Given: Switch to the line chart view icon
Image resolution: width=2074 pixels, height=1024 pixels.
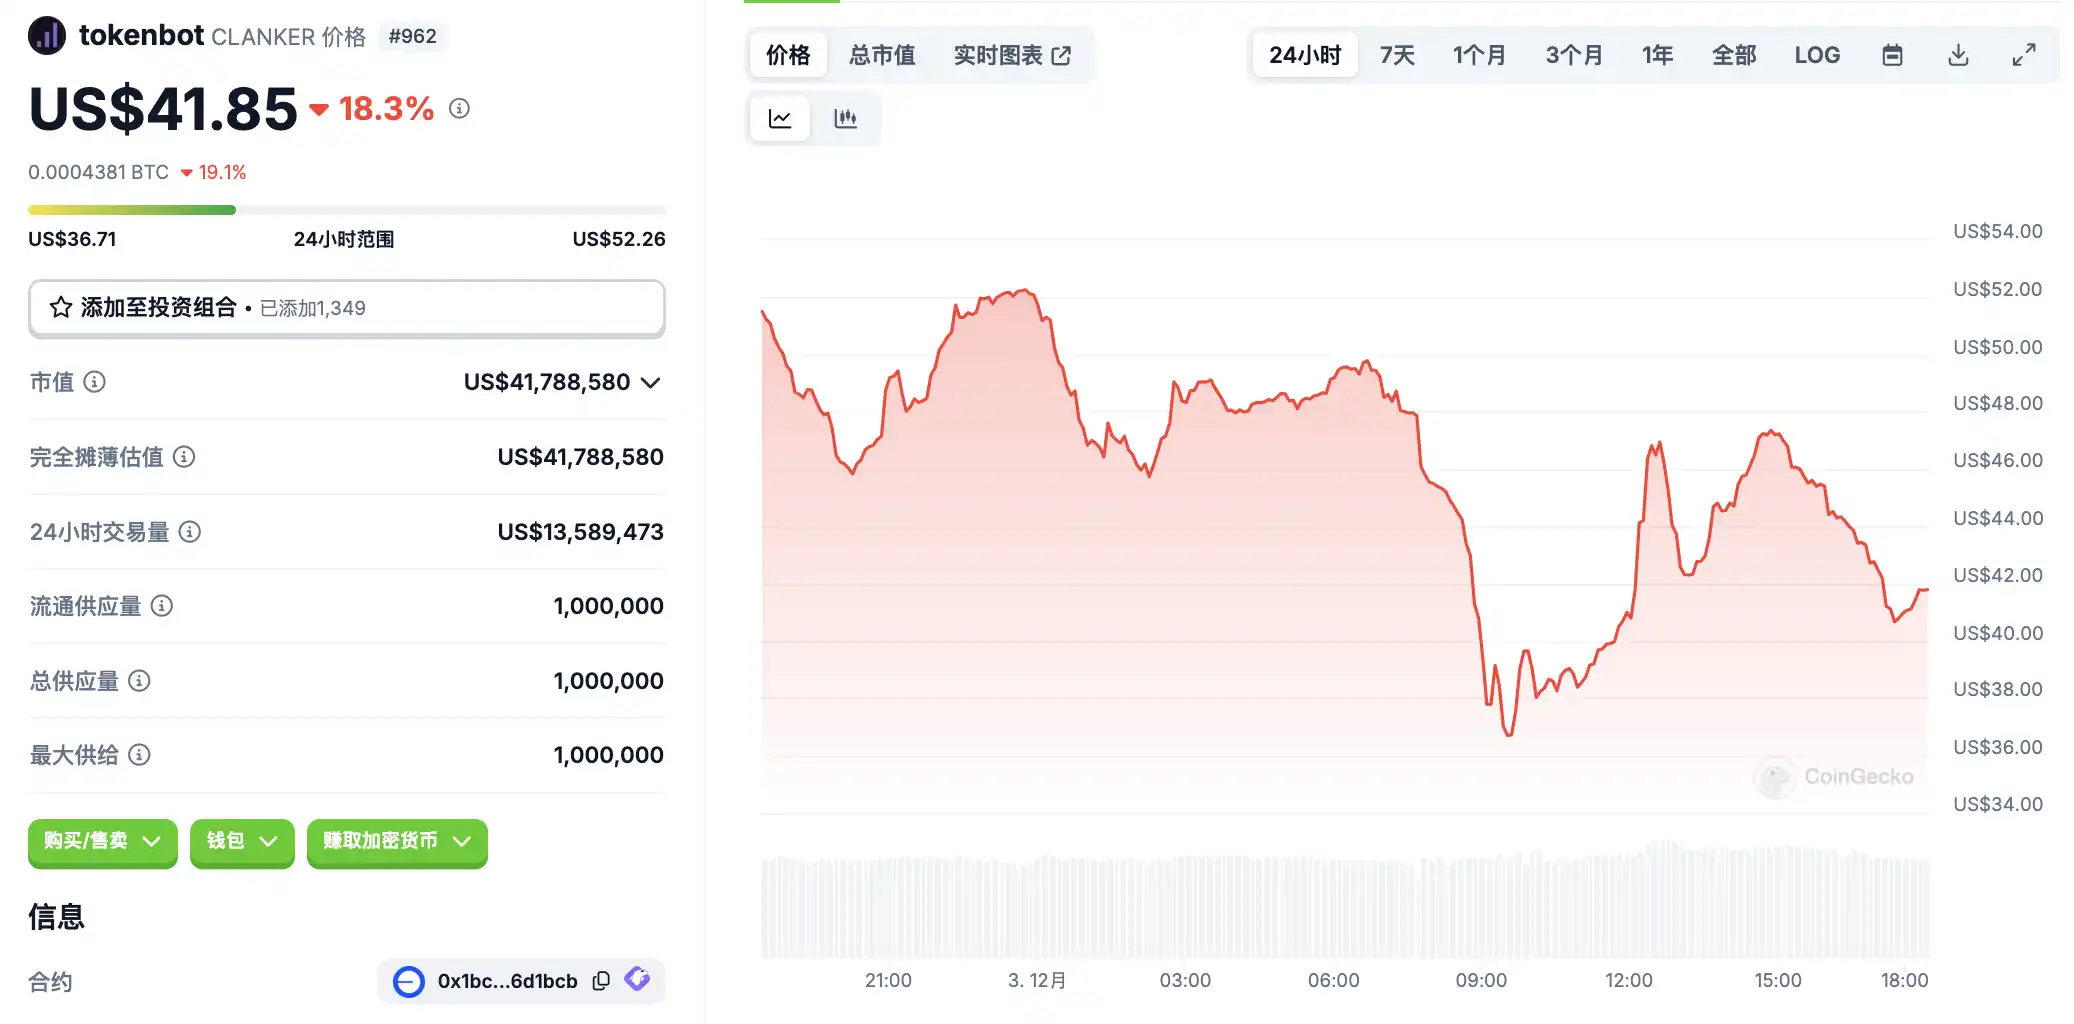Looking at the screenshot, I should (x=780, y=119).
